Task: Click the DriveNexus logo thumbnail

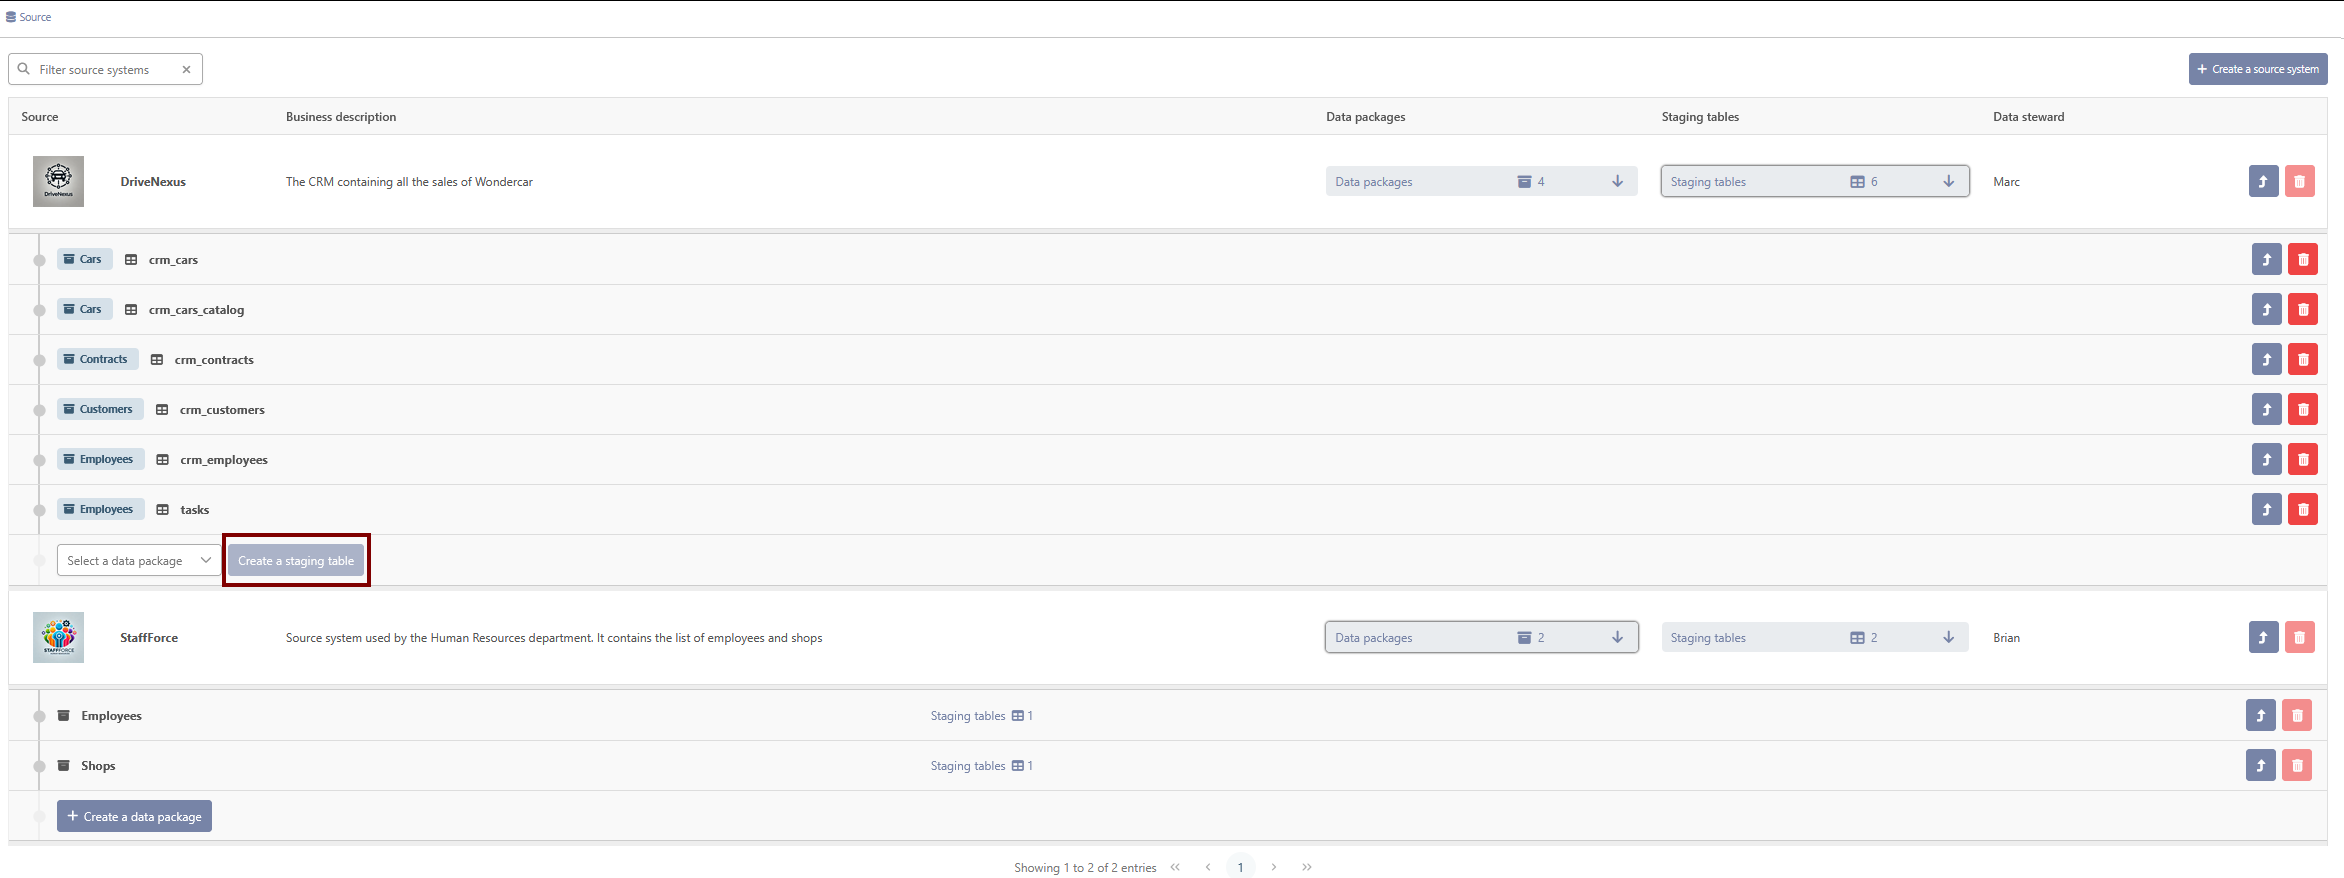Action: (58, 181)
